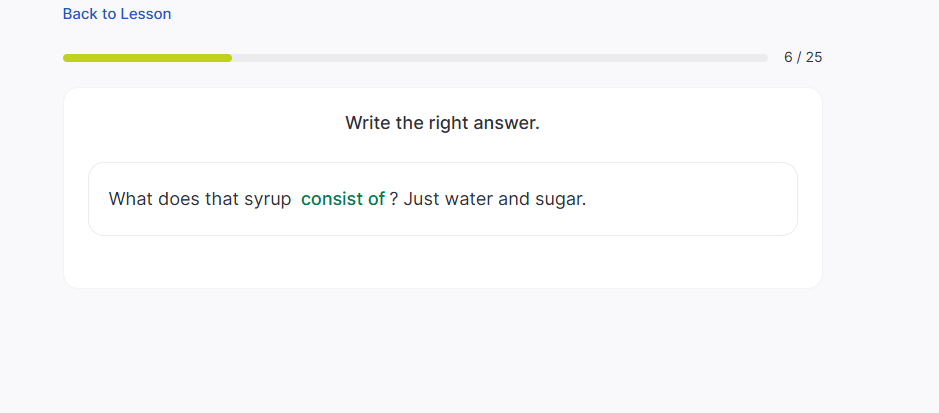939x413 pixels.
Task: Click the gray unfilled portion of progress bar
Action: point(500,58)
